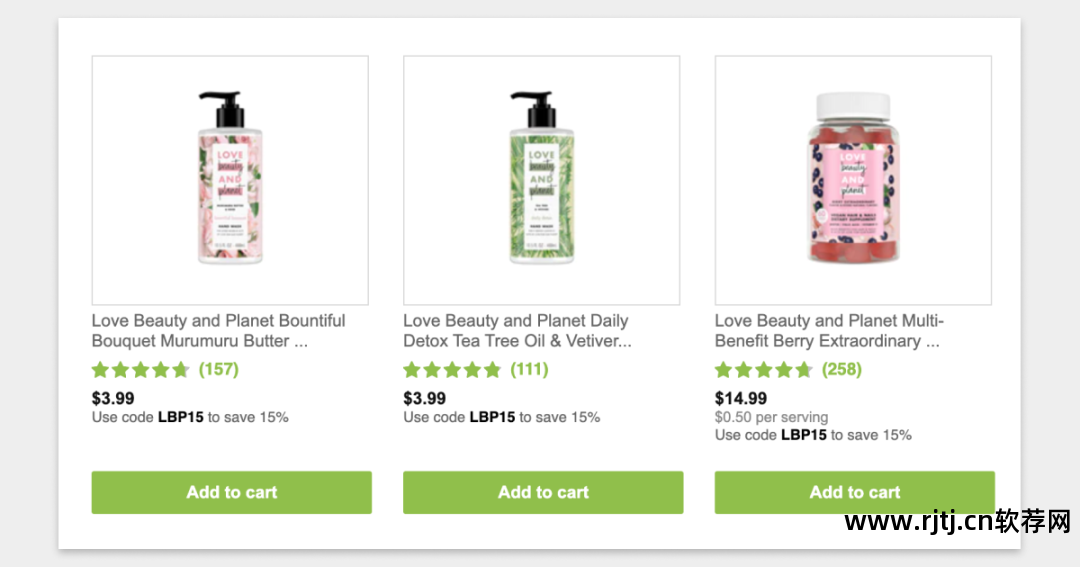Click star rating of Berry Extraordinary product
The image size is (1080, 567).
763,370
